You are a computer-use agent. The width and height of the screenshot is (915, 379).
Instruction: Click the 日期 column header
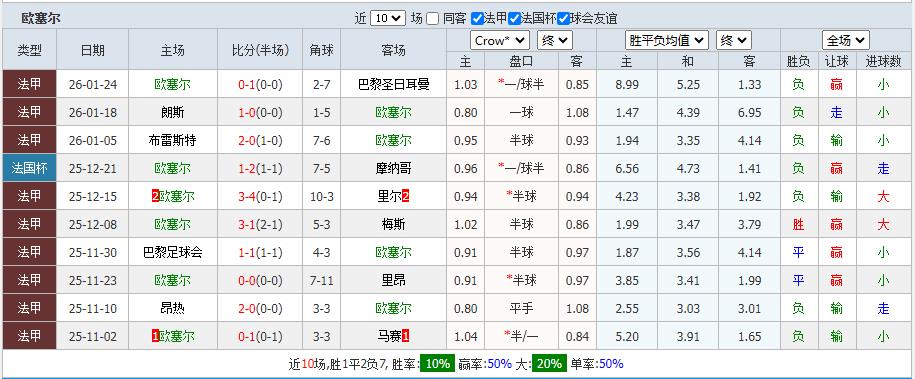click(93, 50)
